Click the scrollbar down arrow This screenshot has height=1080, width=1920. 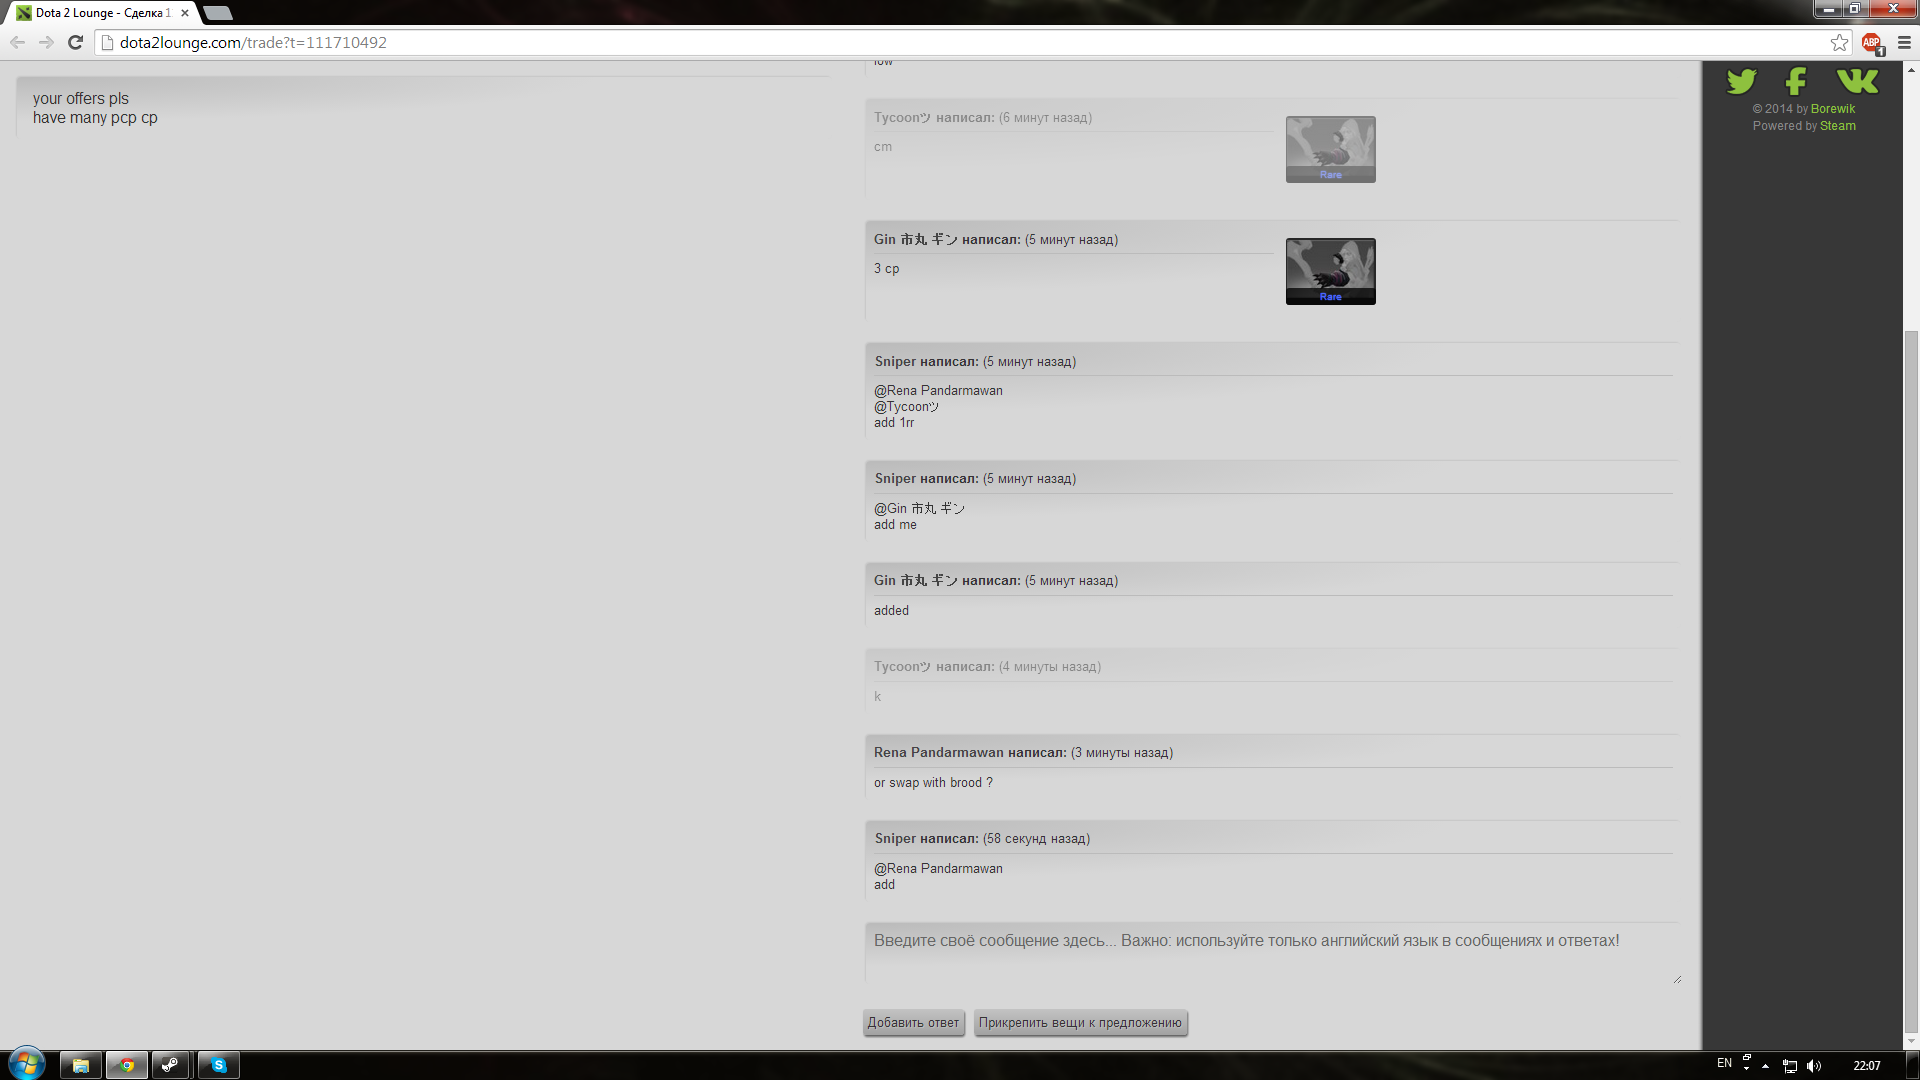[x=1911, y=1041]
